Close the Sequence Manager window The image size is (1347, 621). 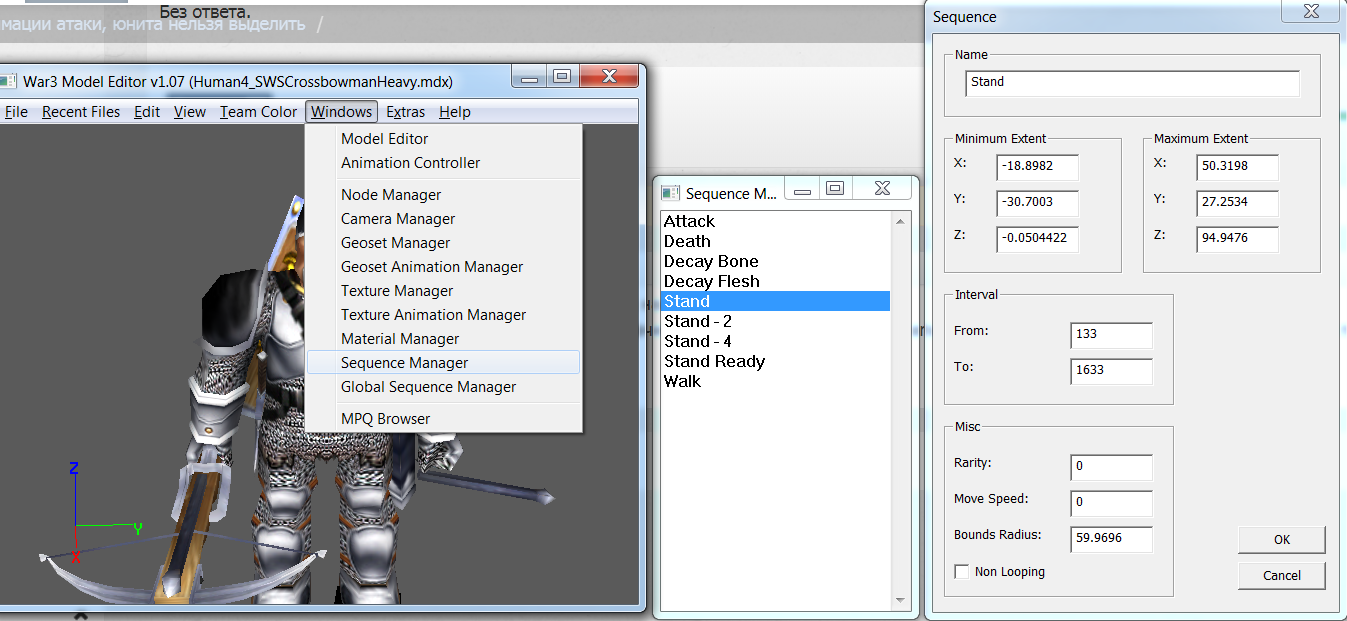coord(882,187)
